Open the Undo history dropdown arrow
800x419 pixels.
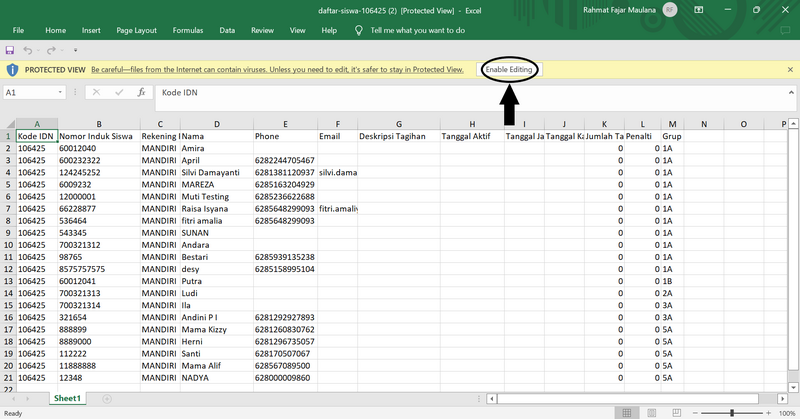(38, 50)
